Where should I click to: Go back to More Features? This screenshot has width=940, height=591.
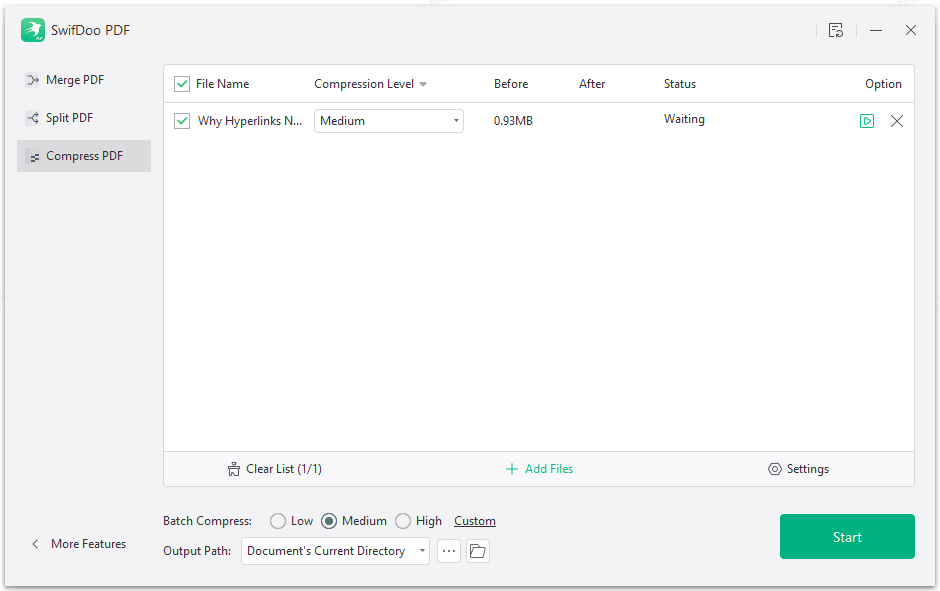click(x=79, y=544)
